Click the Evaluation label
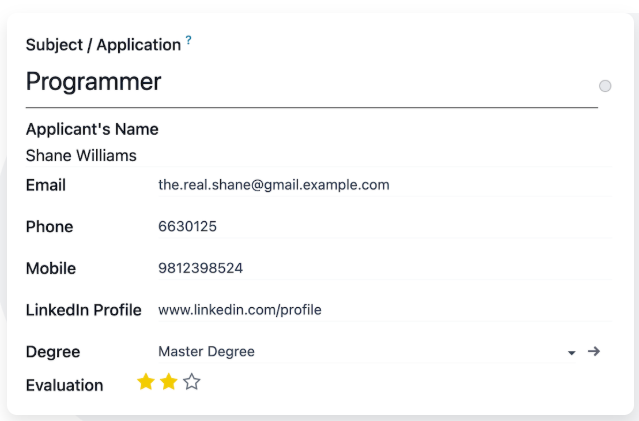The image size is (639, 421). pos(64,385)
